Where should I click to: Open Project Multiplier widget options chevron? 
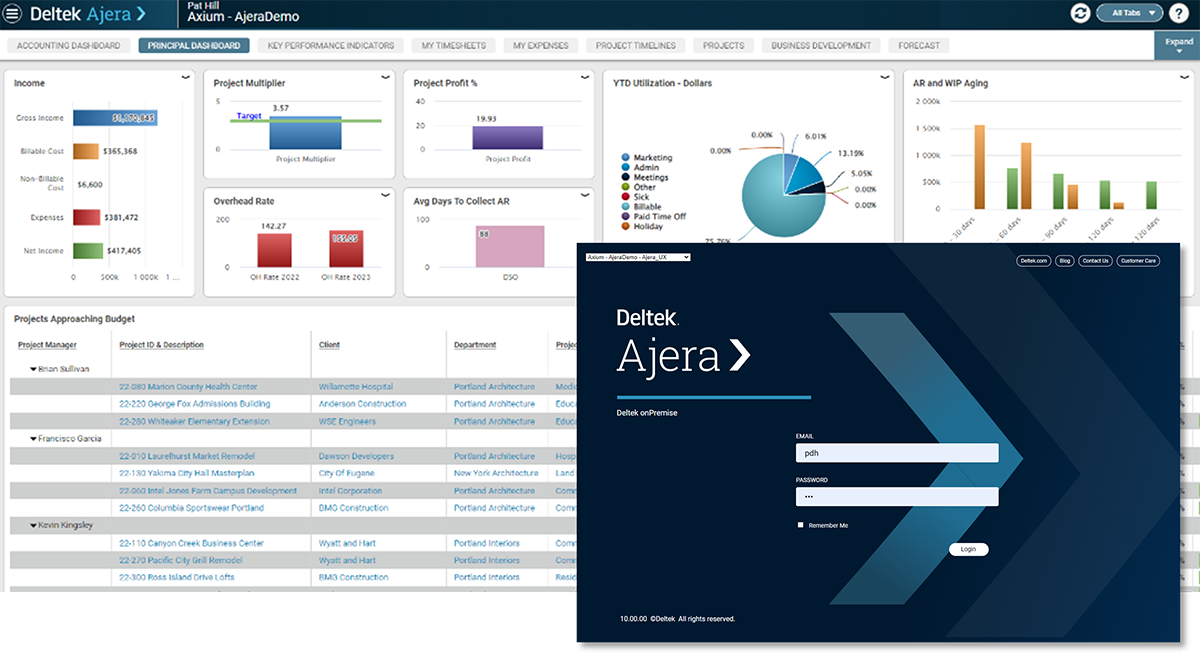pos(386,78)
